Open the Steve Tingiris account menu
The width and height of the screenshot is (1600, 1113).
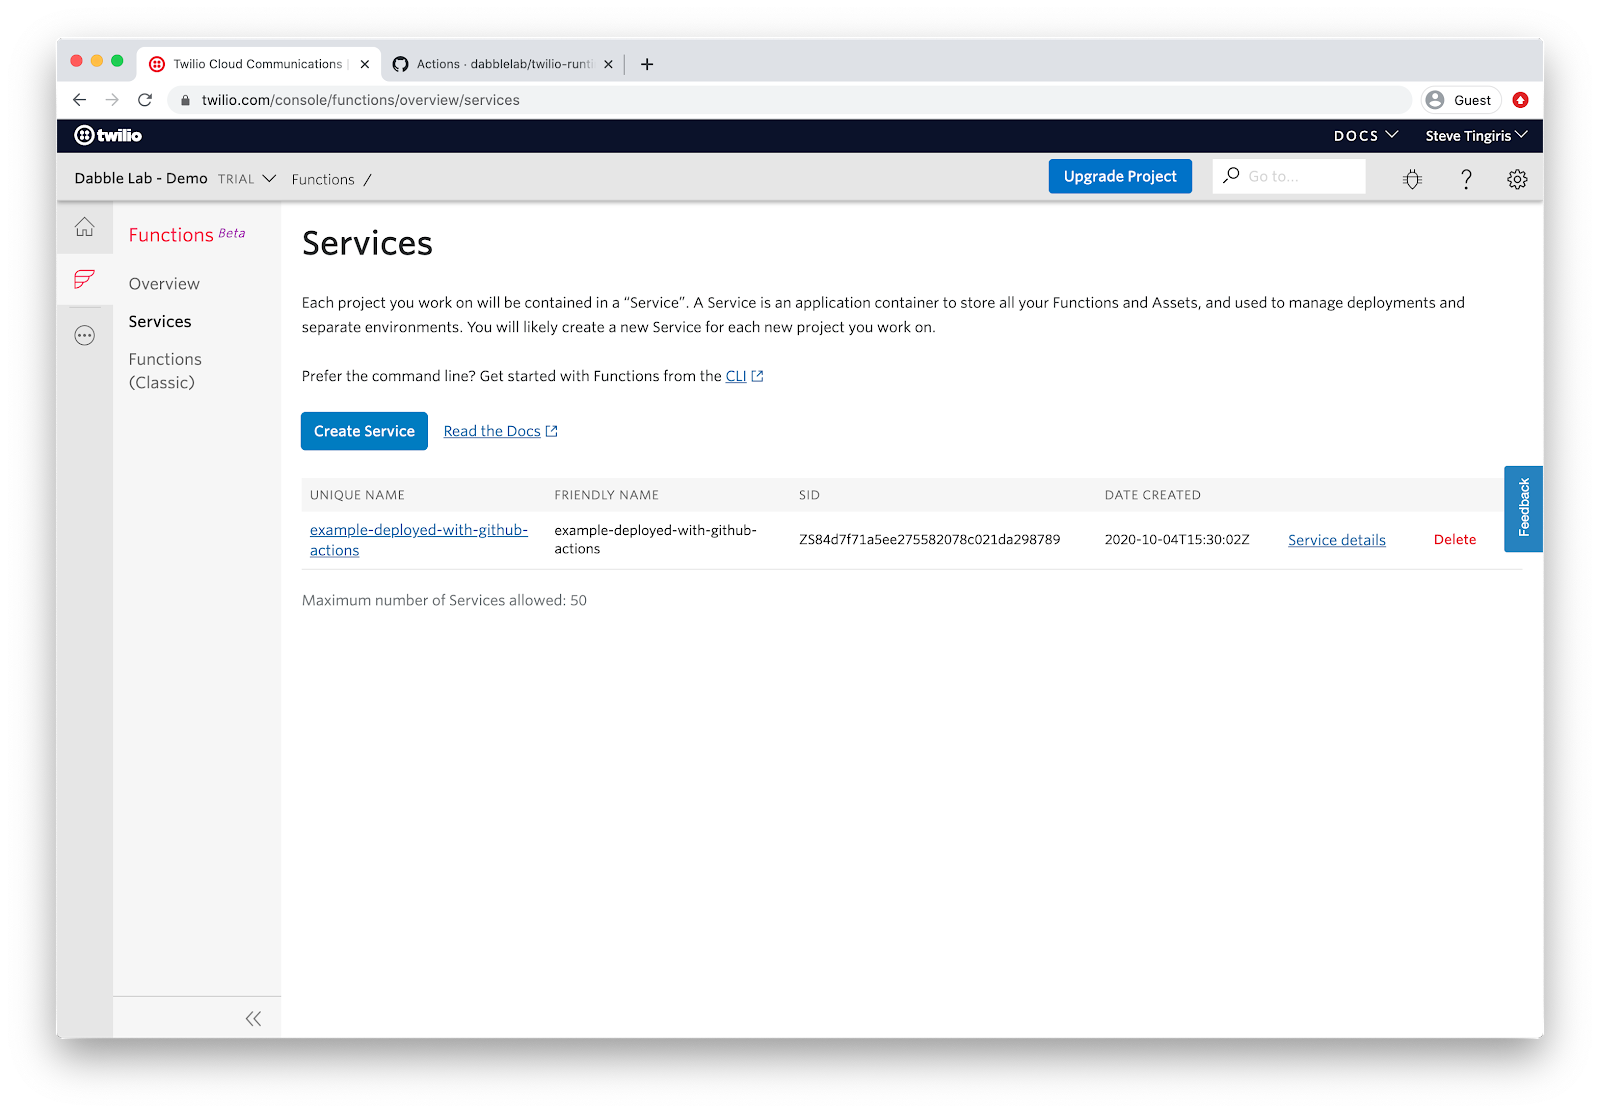(1476, 135)
